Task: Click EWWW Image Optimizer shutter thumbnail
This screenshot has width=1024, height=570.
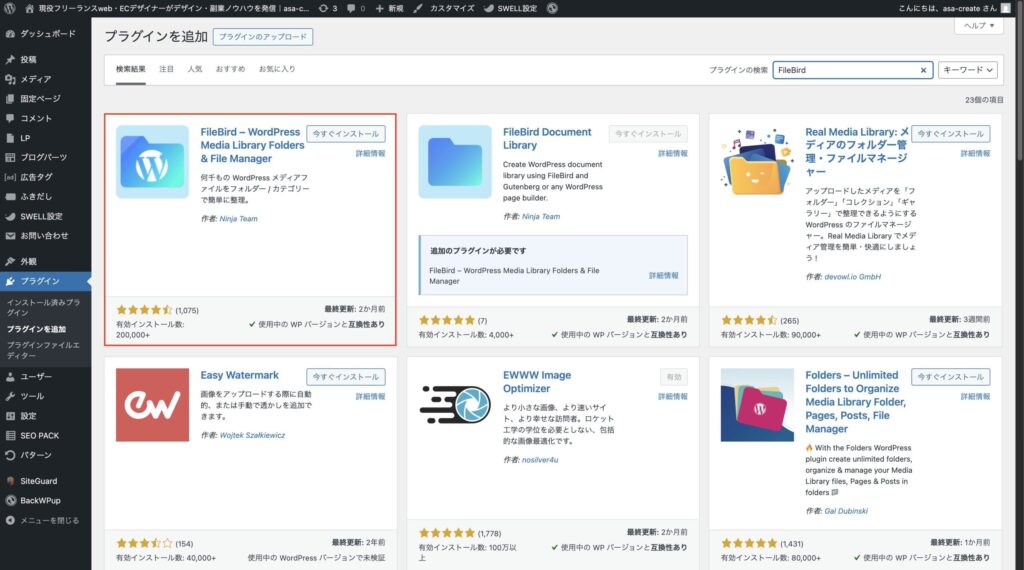Action: click(x=455, y=404)
